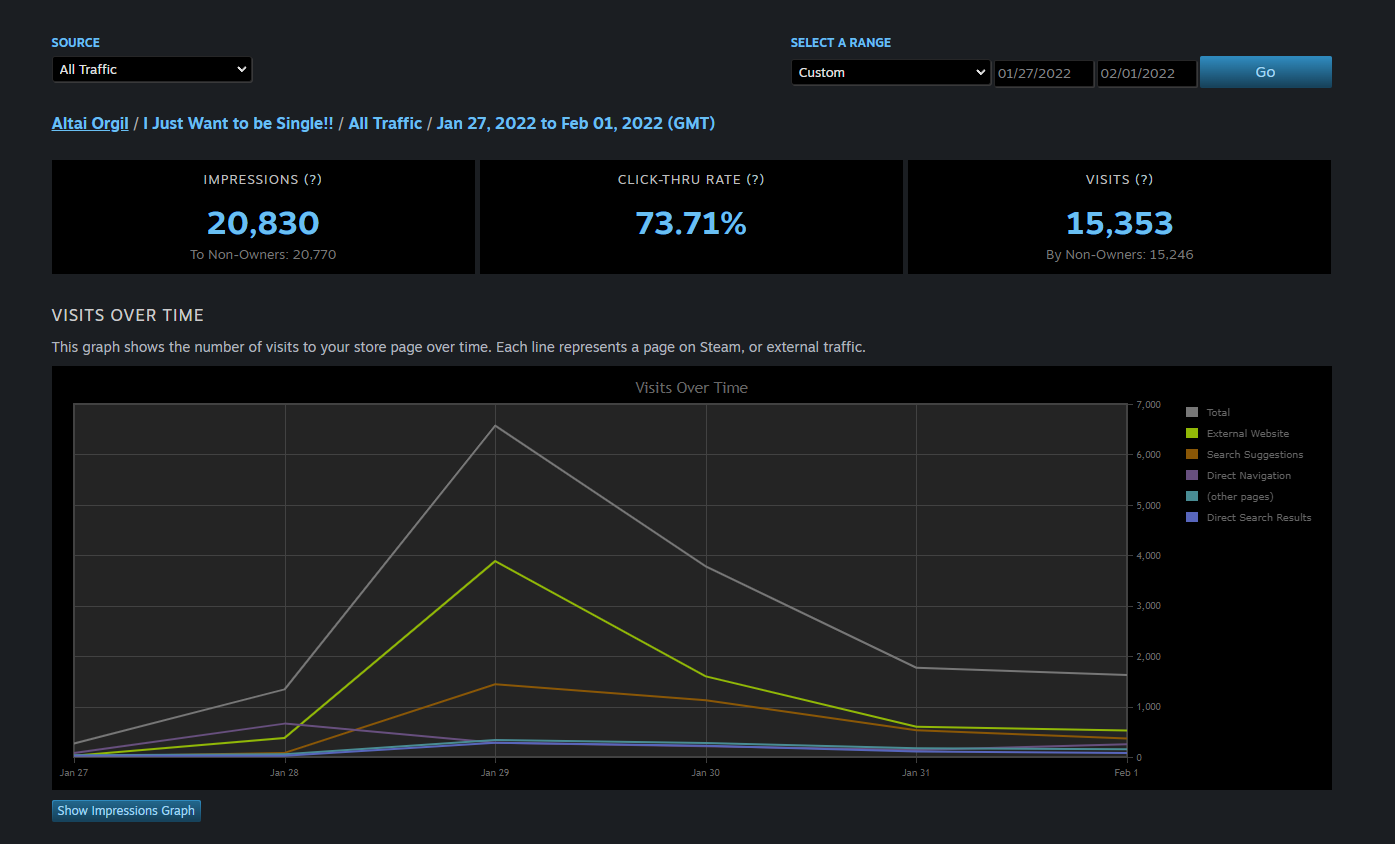Click the orange Search Suggestions legend swatch
Screen dimensions: 1395x844
[x=1192, y=454]
